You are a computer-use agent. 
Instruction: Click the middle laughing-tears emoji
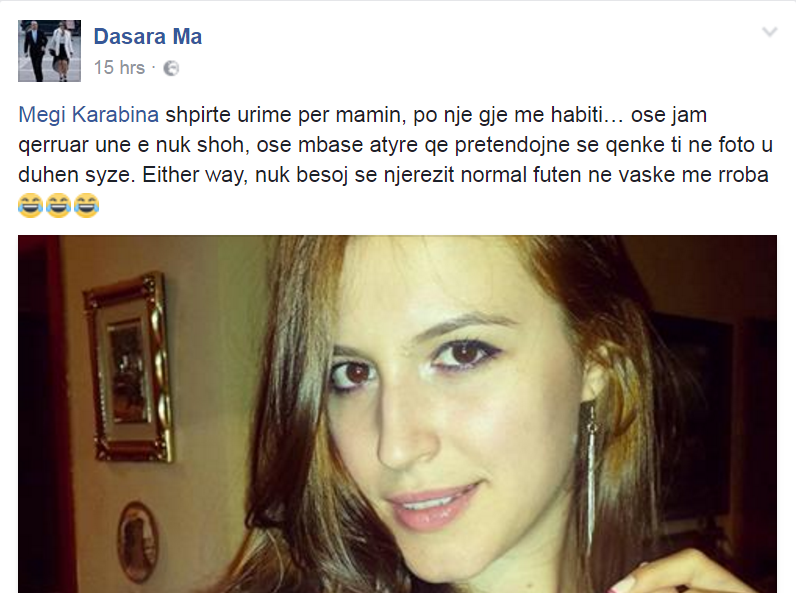pyautogui.click(x=58, y=206)
